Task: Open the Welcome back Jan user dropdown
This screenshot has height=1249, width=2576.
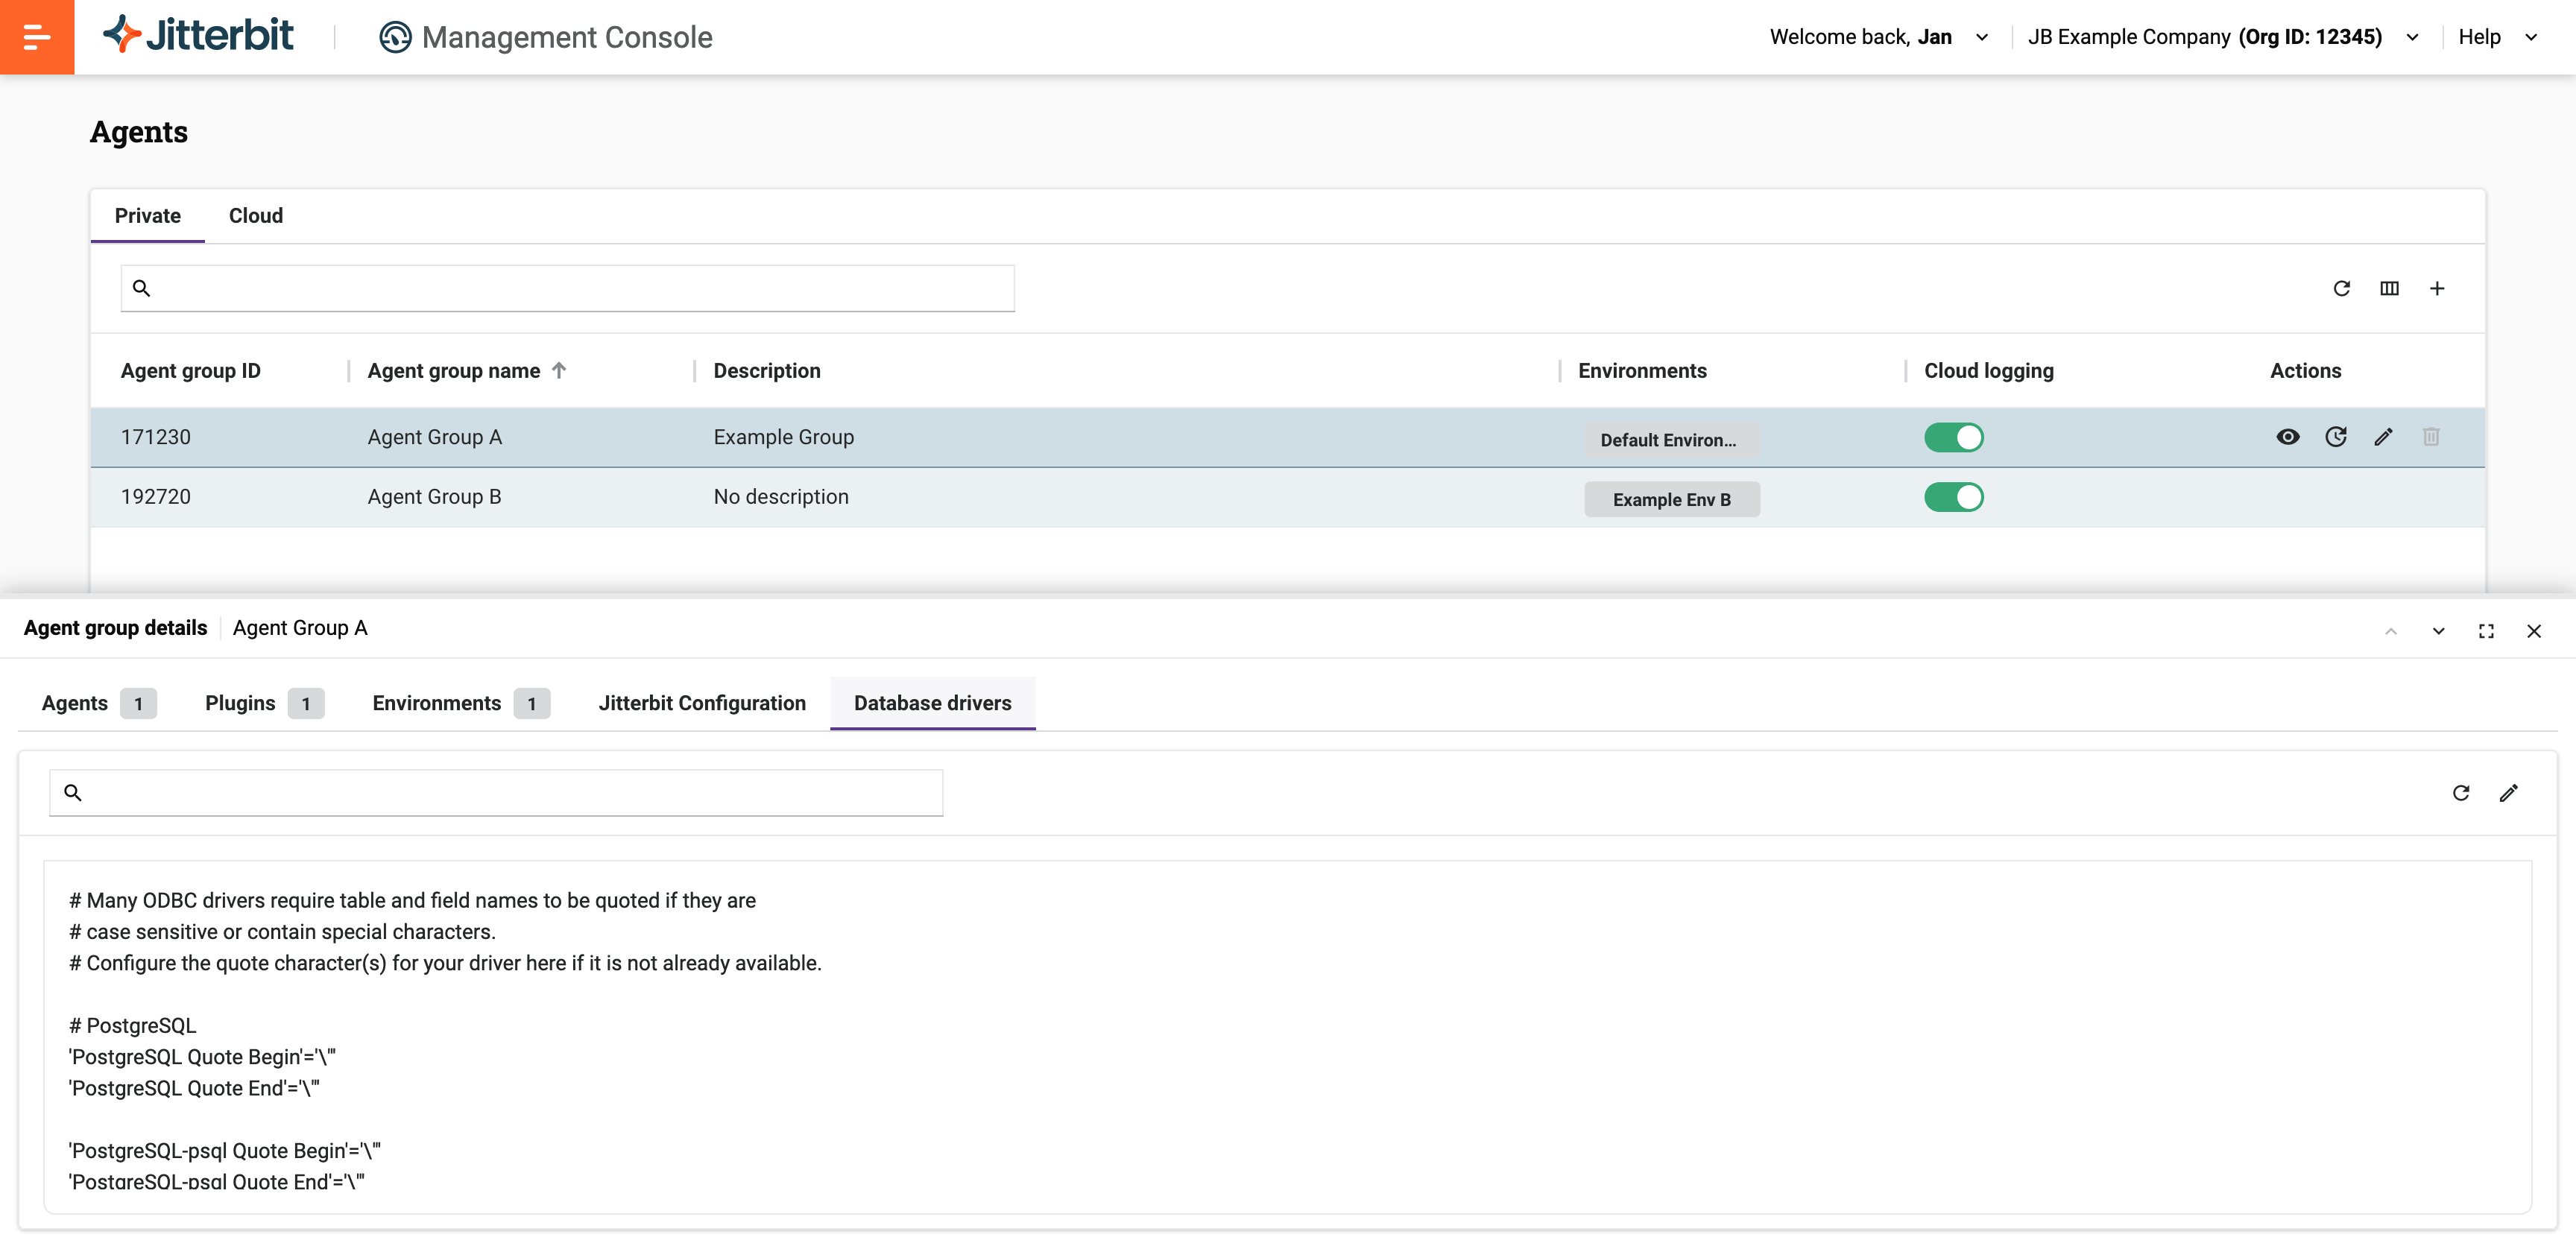Action: pos(1878,37)
